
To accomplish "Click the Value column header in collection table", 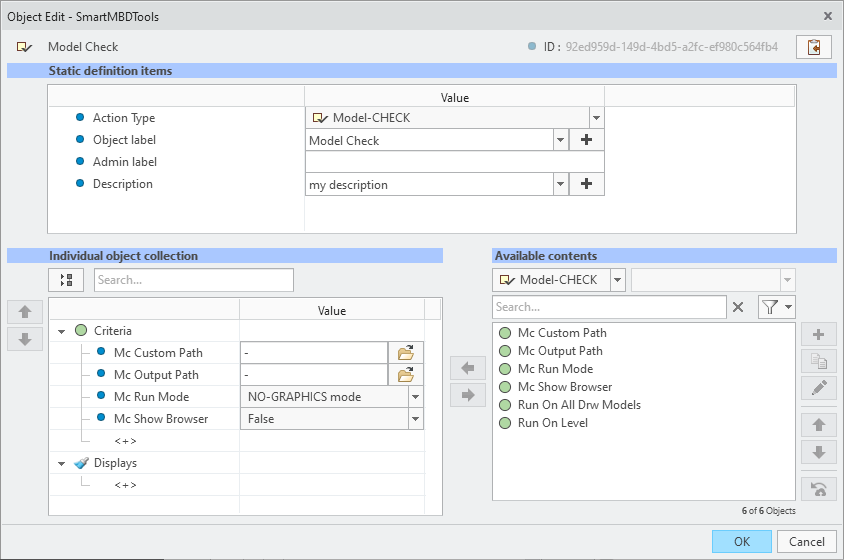I will coord(332,311).
